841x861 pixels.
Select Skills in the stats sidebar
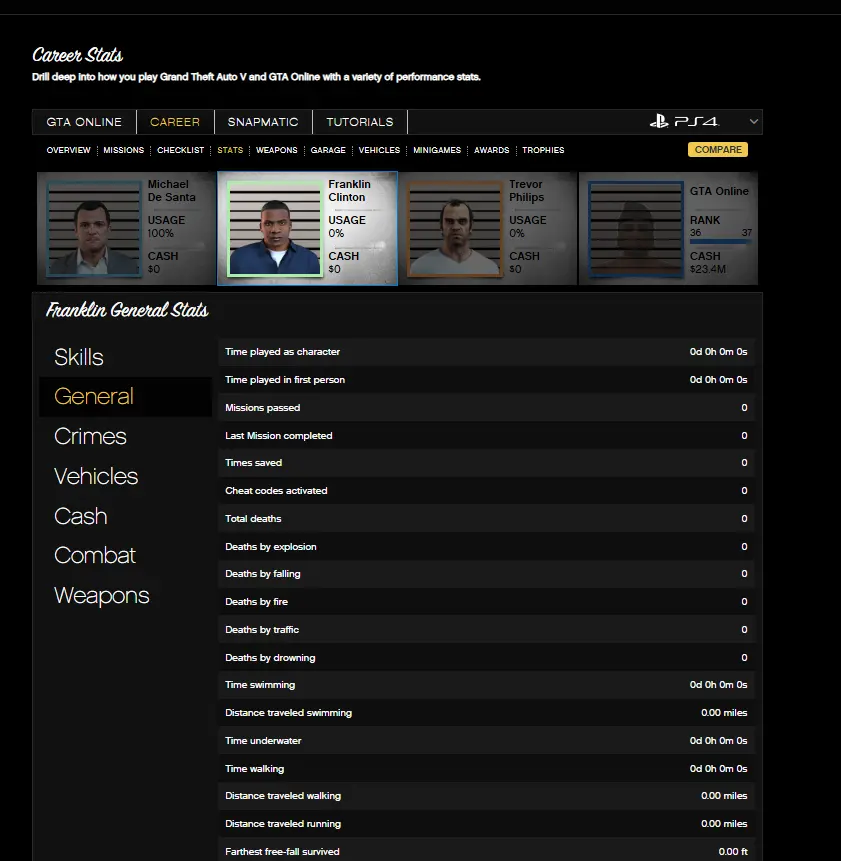[79, 357]
